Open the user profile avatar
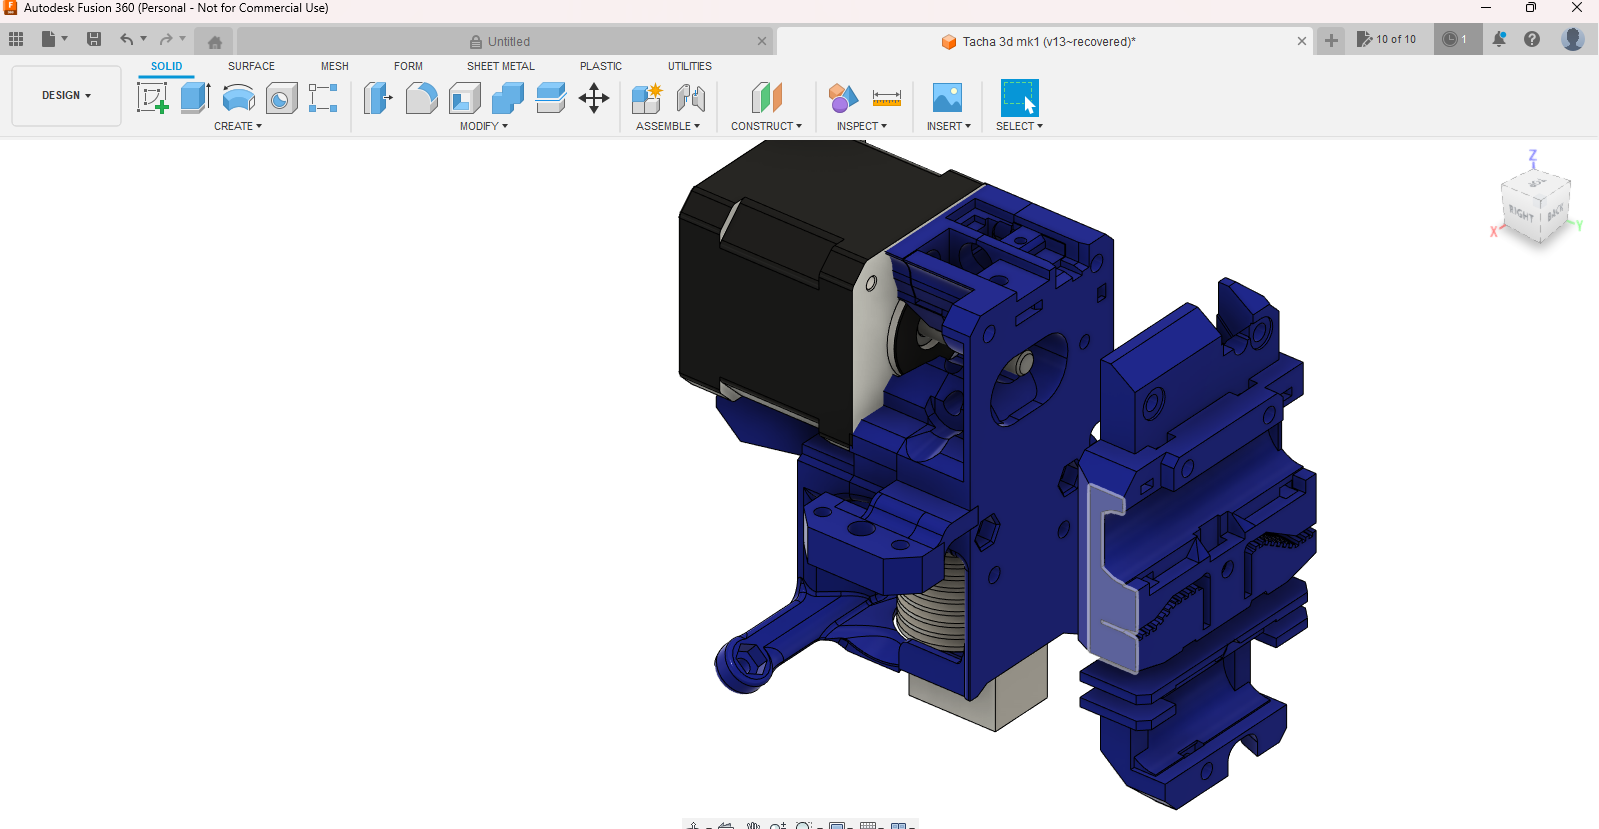Viewport: 1599px width, 829px height. click(x=1573, y=39)
